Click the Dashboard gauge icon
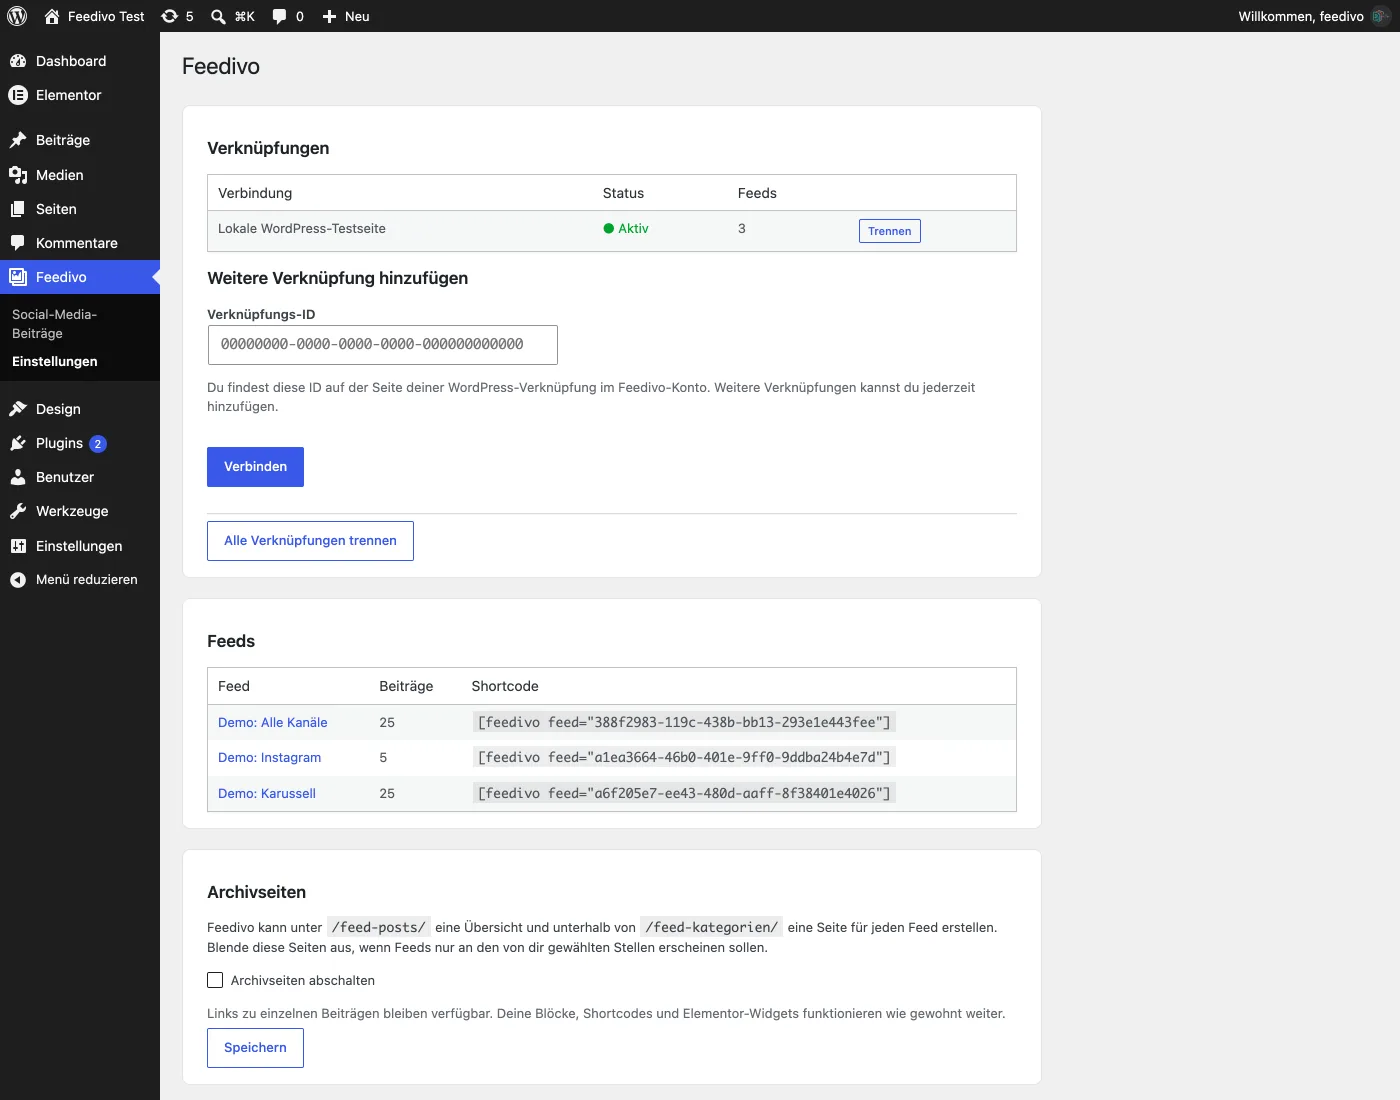 (x=18, y=61)
